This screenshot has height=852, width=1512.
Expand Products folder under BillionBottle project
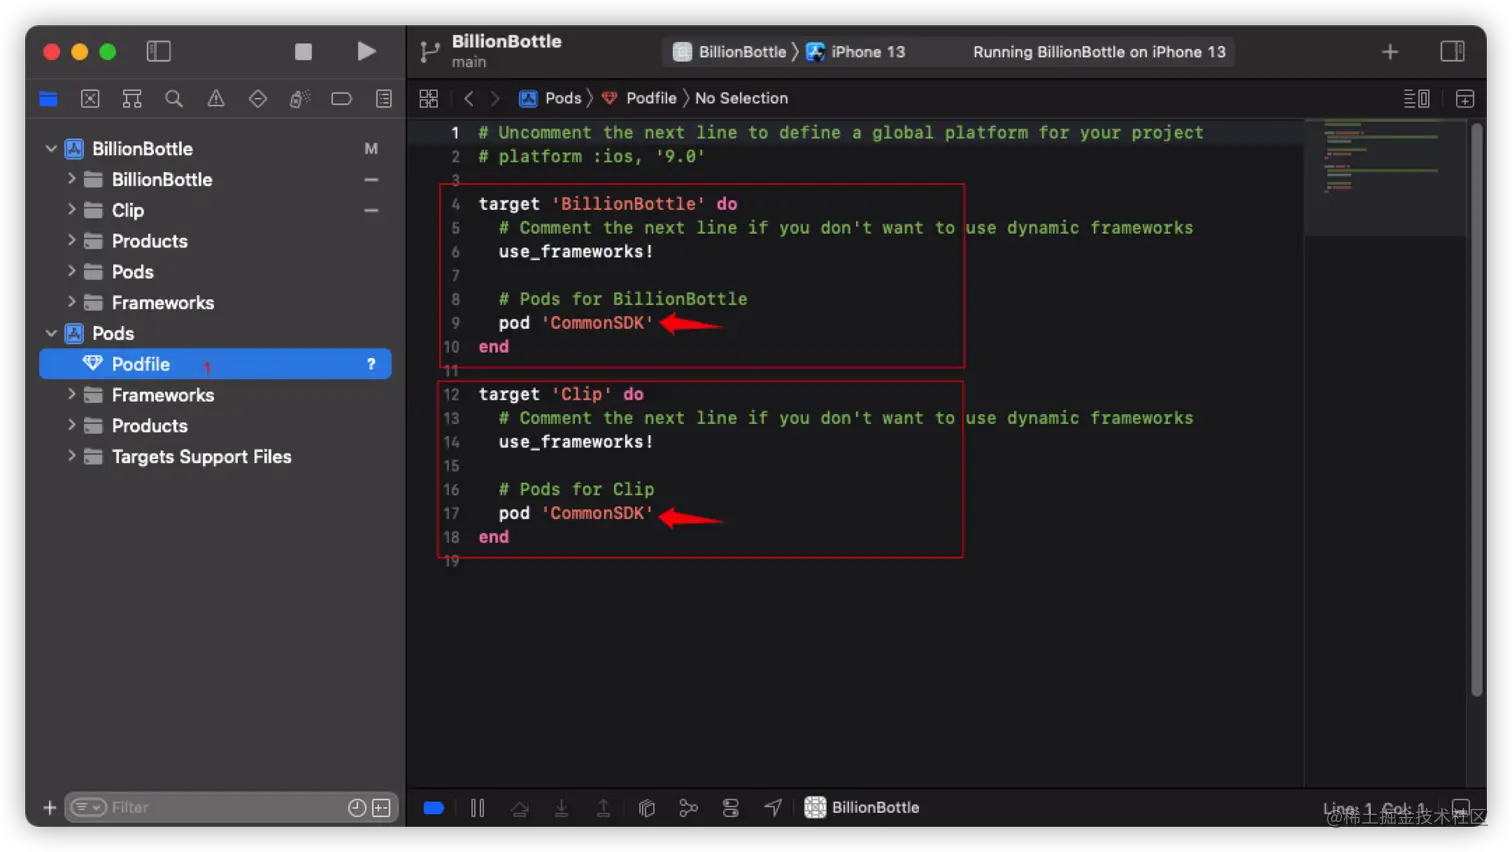[71, 241]
